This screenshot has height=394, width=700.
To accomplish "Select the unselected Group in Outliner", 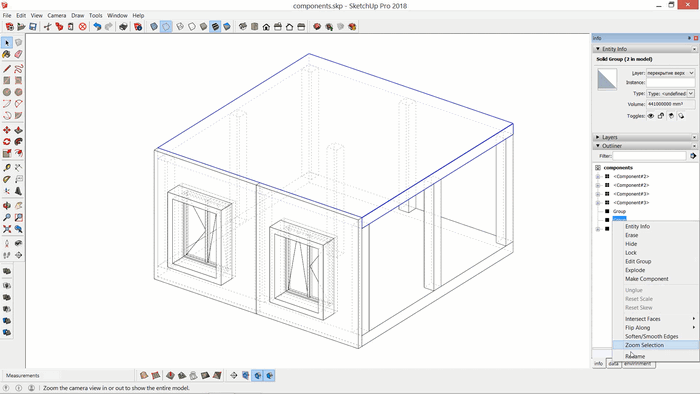I will 619,211.
